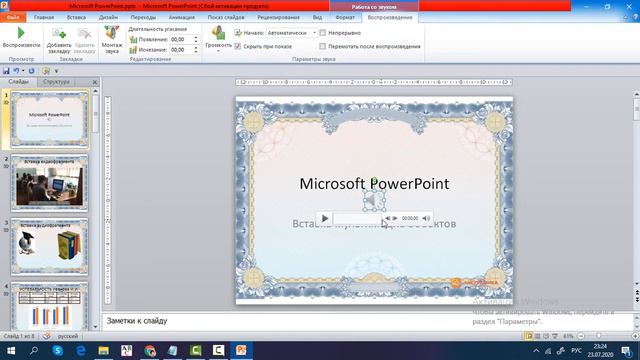This screenshot has height=360, width=640.
Task: Click slide panel scrollbar down arrow
Action: pos(95,327)
